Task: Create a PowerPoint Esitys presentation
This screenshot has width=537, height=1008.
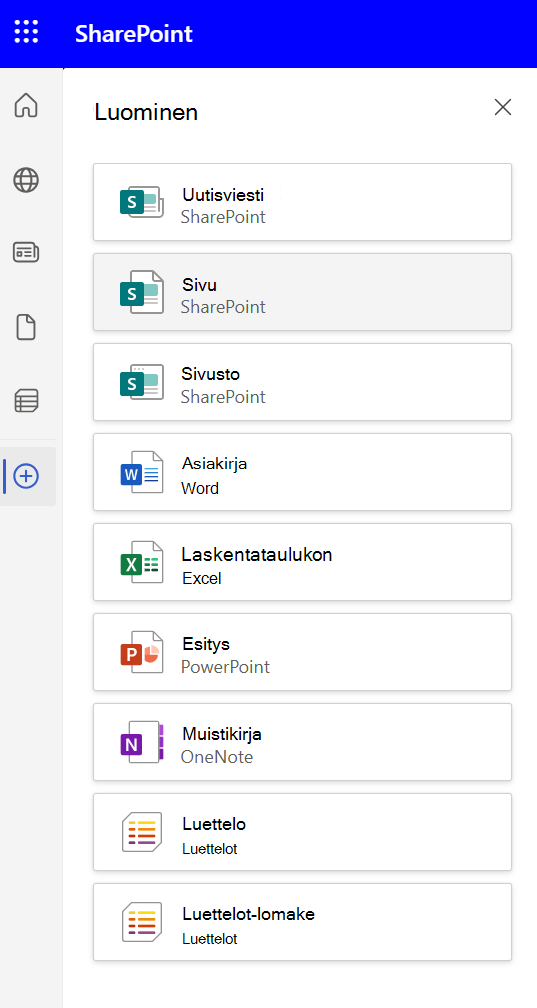Action: pyautogui.click(x=302, y=652)
